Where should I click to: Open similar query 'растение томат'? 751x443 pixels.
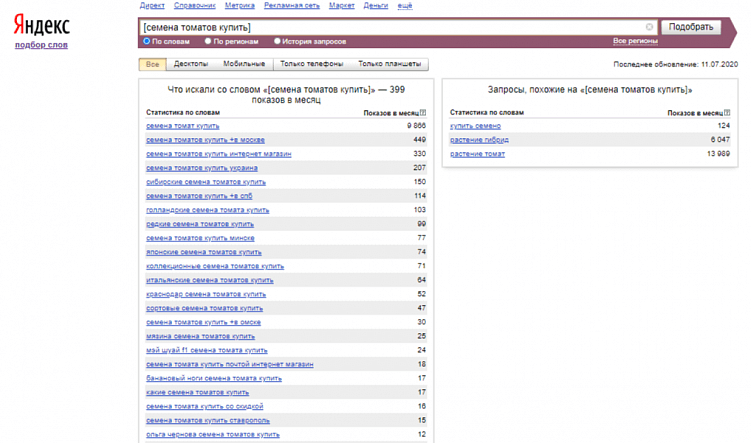478,154
